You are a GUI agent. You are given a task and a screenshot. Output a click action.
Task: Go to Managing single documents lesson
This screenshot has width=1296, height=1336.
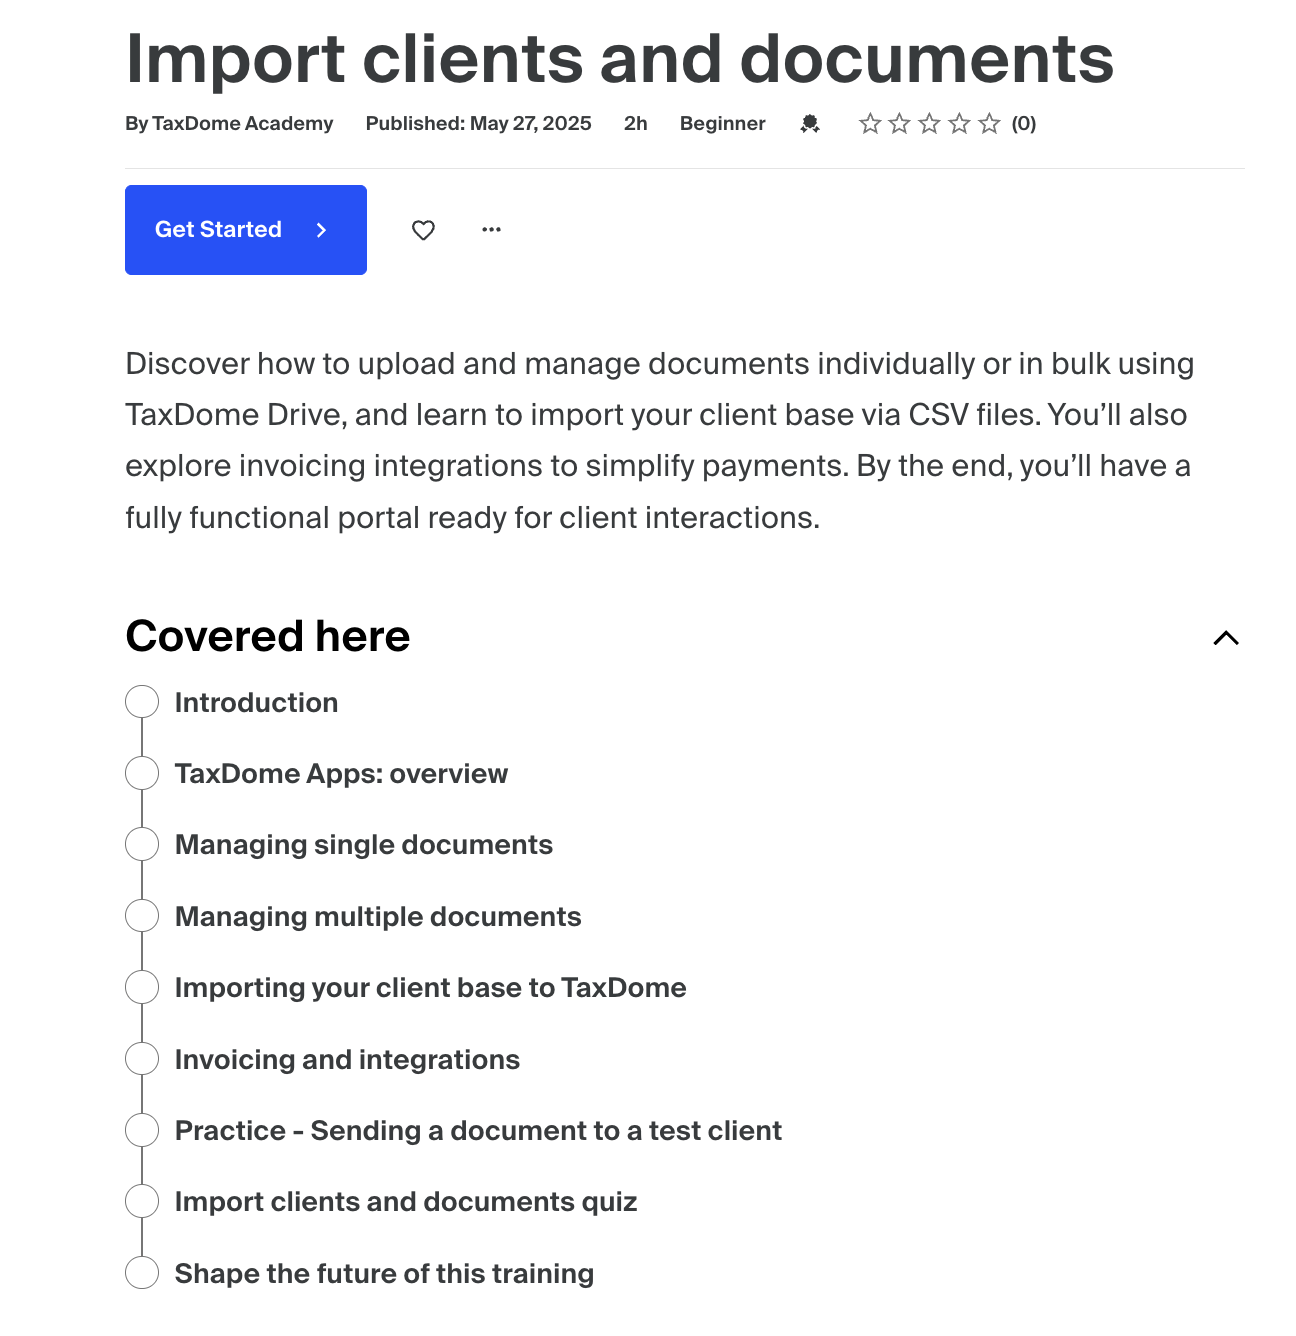point(363,845)
